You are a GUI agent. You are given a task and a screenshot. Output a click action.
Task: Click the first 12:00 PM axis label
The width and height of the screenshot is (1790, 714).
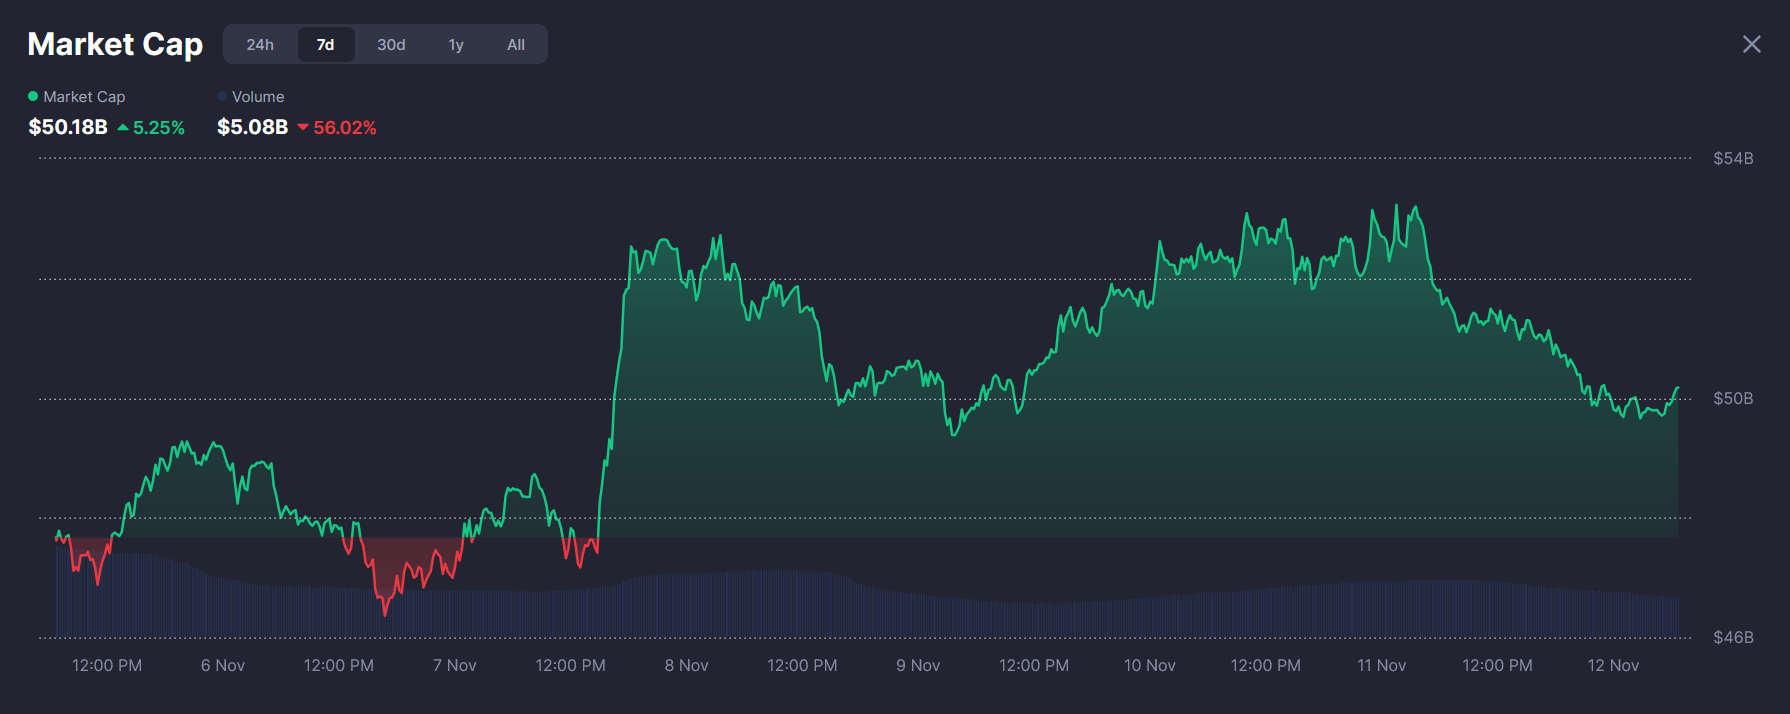tap(107, 665)
